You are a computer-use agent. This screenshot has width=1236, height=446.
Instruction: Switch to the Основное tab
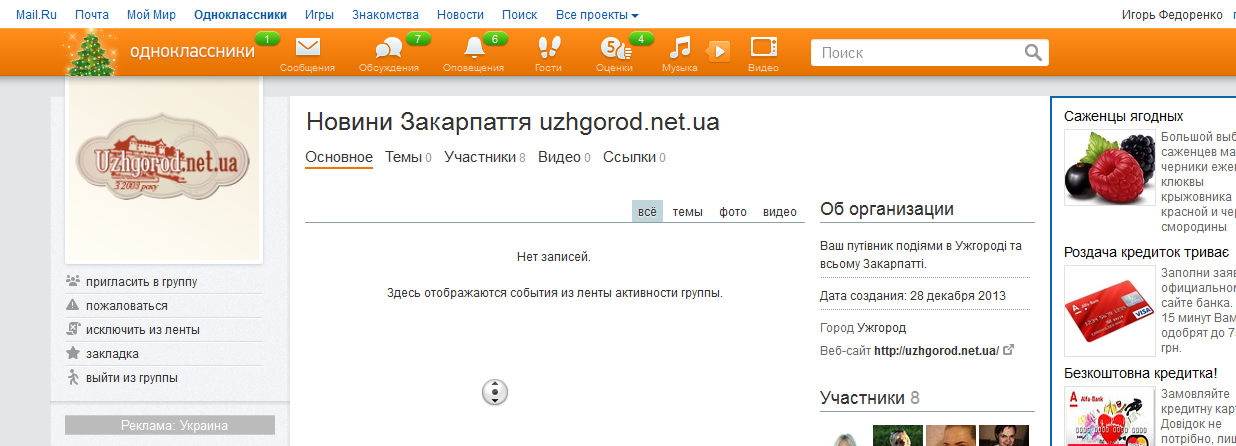click(339, 157)
